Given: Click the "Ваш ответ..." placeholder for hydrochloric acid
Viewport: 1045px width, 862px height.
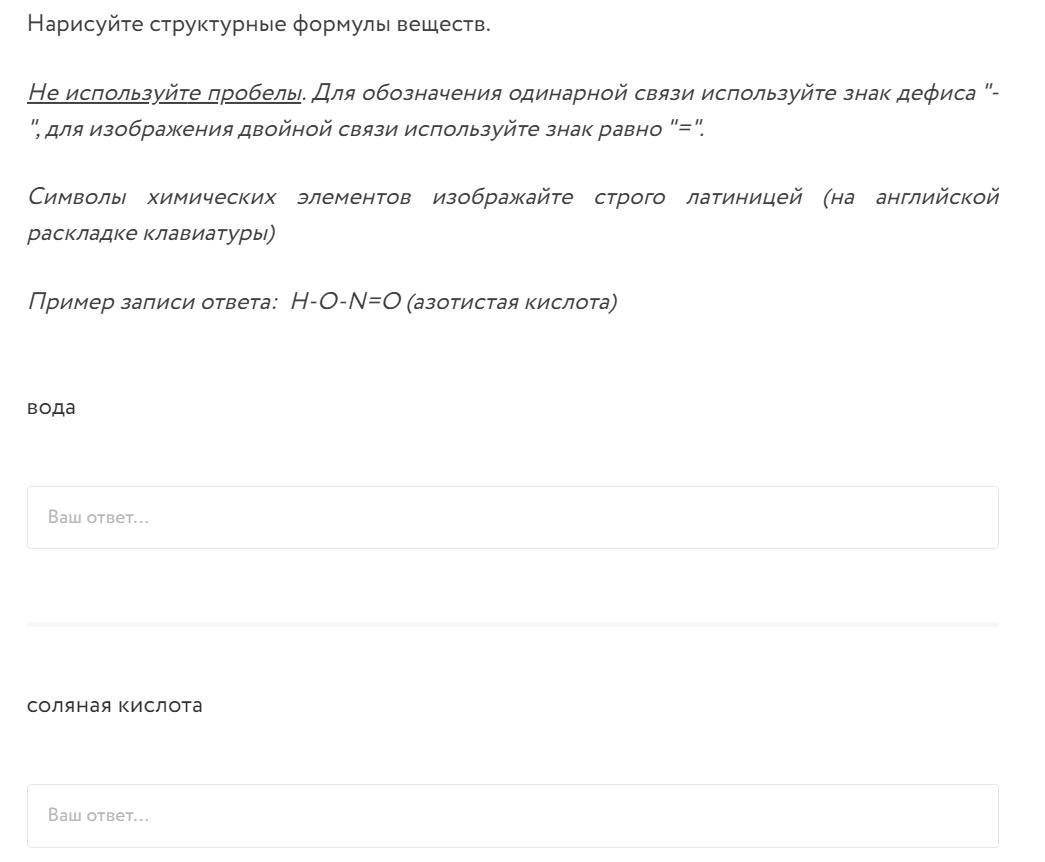Looking at the screenshot, I should (98, 816).
